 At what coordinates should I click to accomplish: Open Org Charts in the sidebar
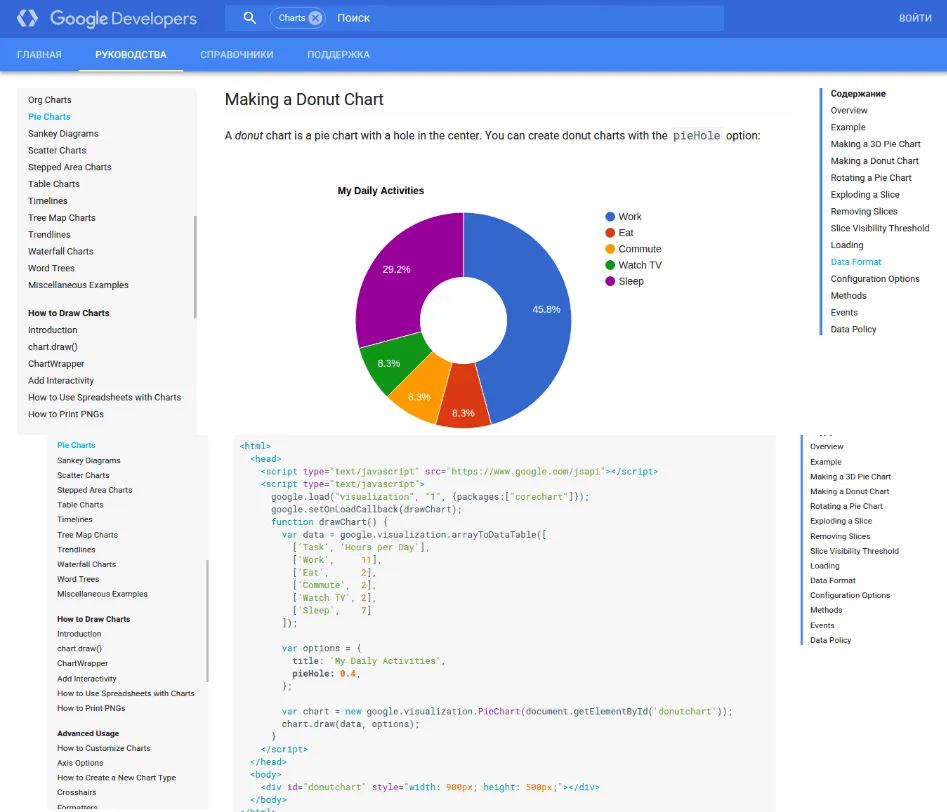50,100
